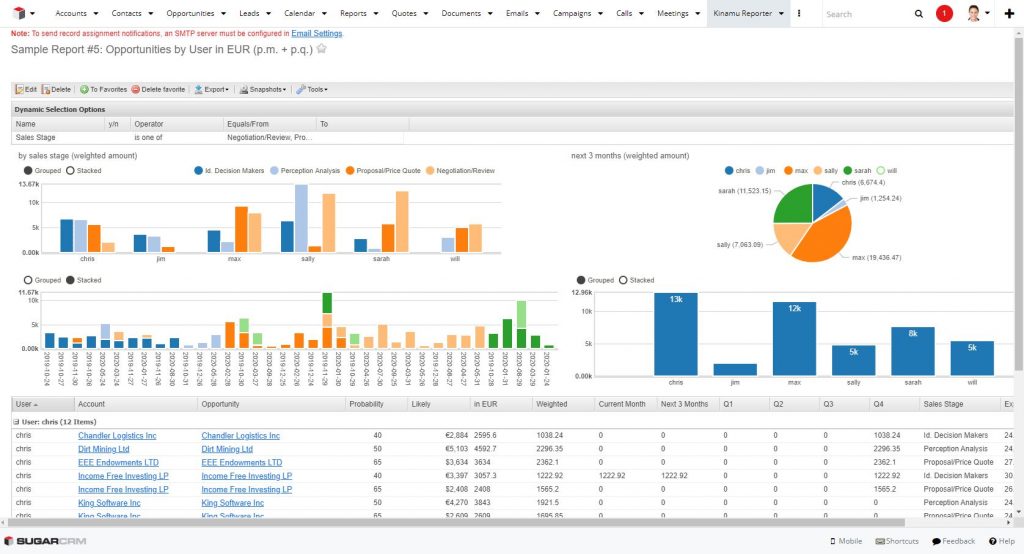This screenshot has height=554, width=1024.
Task: Click the plus quick create icon
Action: [x=1009, y=14]
